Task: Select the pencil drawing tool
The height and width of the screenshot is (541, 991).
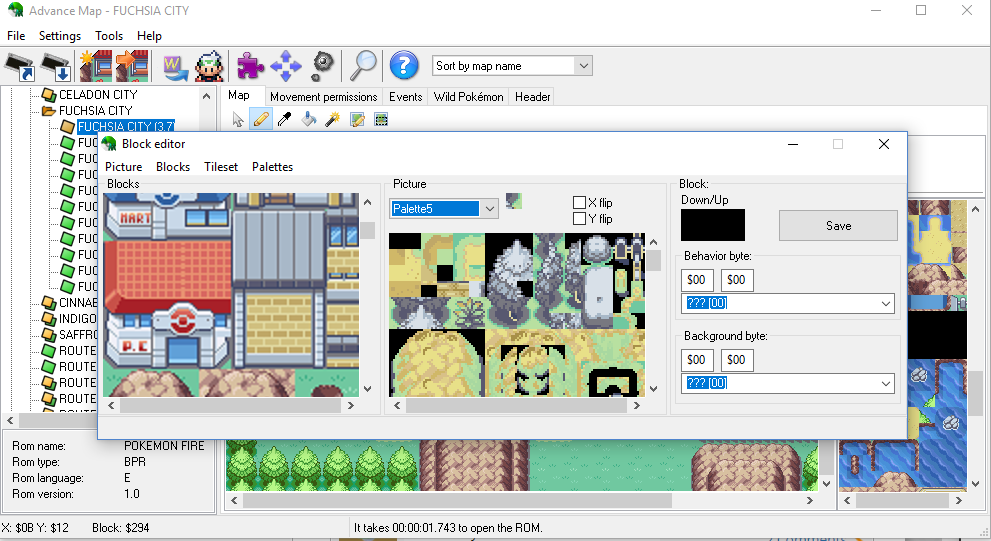Action: (x=261, y=119)
